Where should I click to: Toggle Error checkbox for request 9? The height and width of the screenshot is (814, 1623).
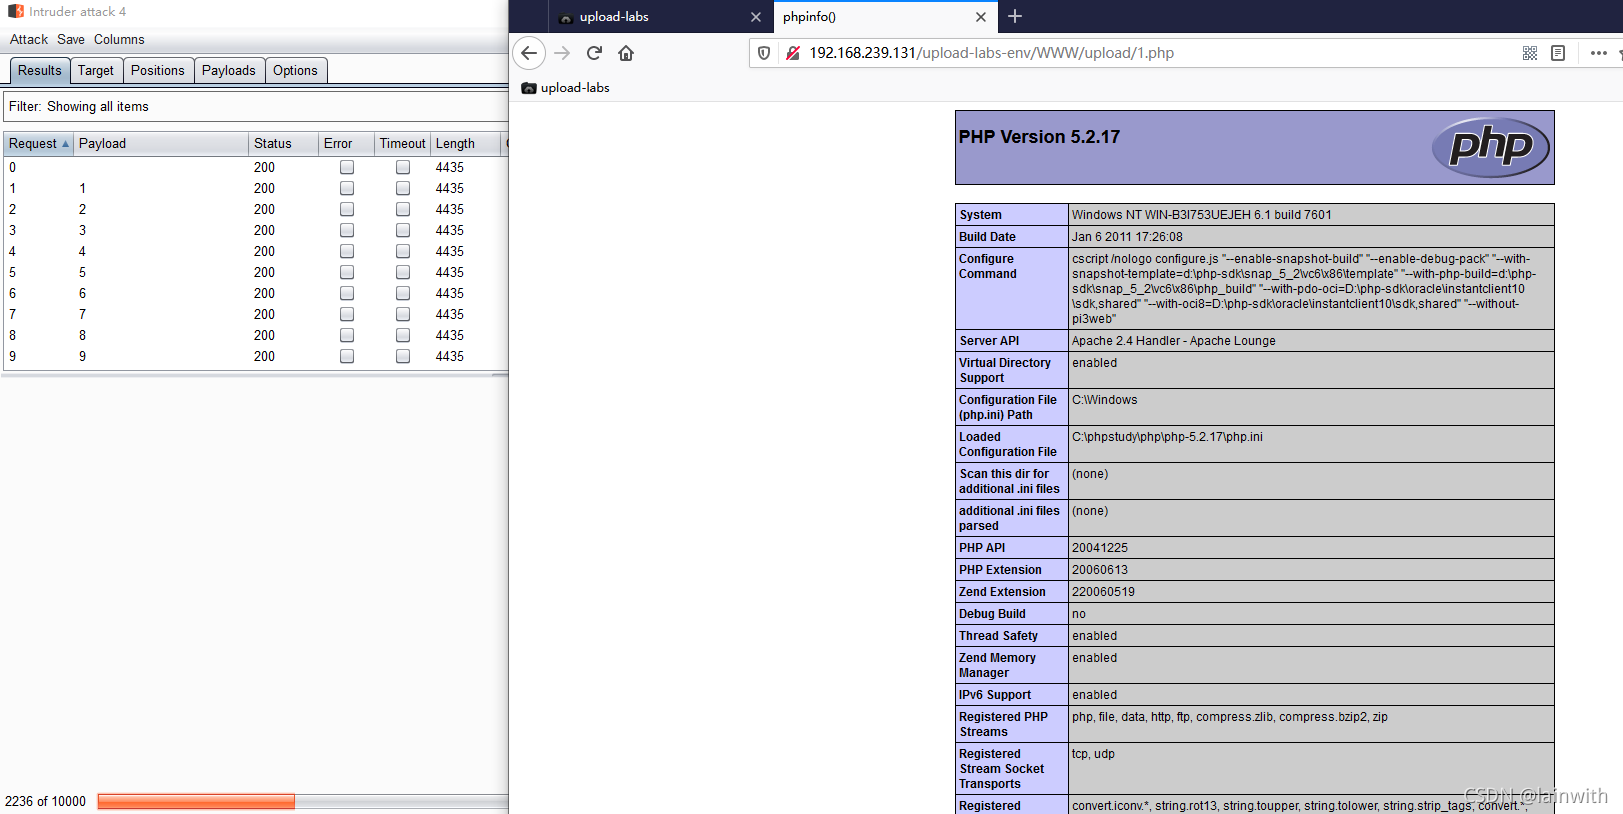[347, 357]
